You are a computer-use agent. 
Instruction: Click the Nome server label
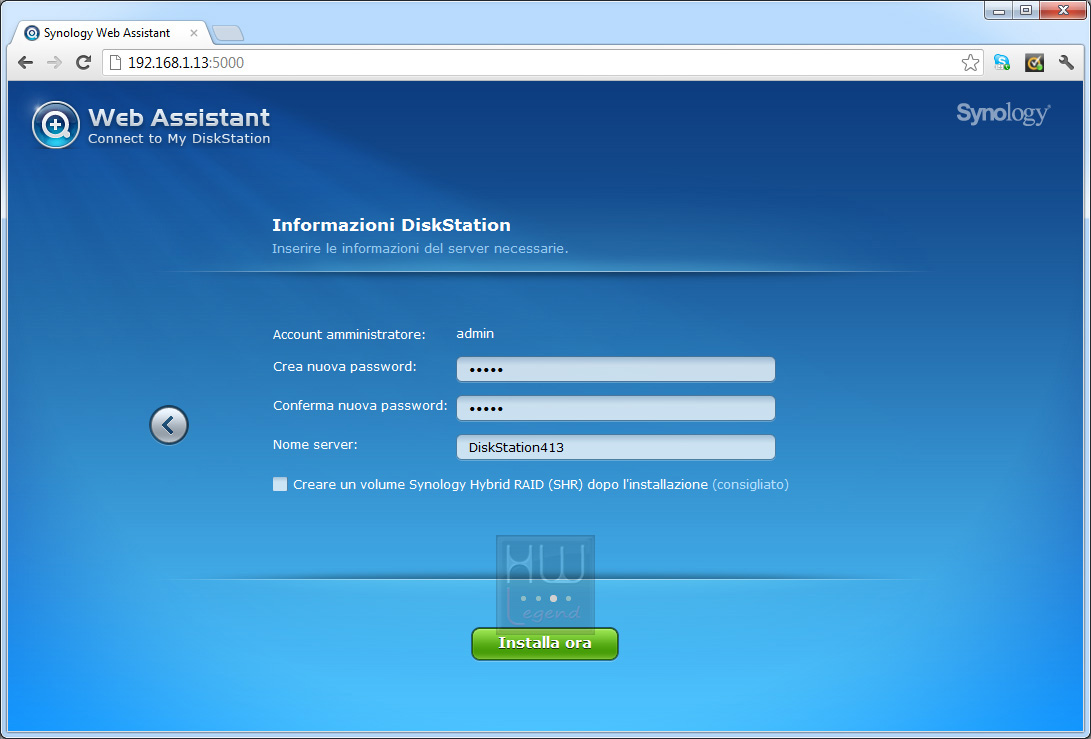click(x=315, y=445)
